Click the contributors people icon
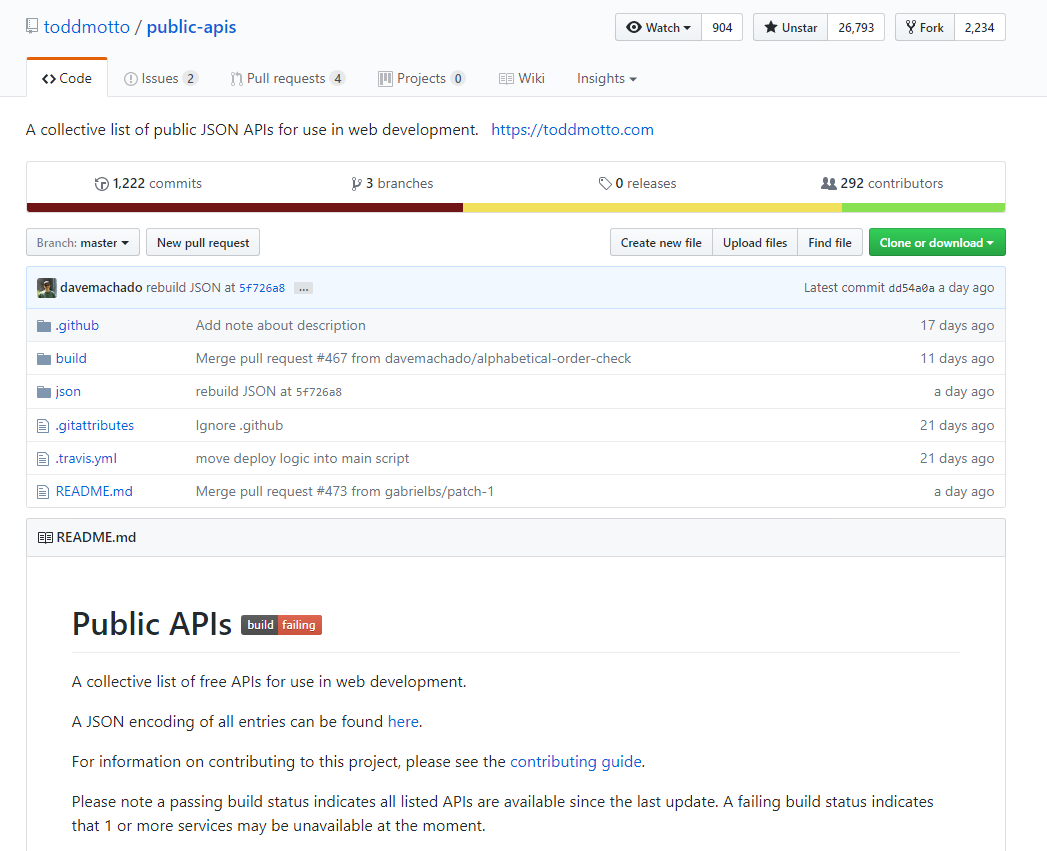 click(x=829, y=183)
